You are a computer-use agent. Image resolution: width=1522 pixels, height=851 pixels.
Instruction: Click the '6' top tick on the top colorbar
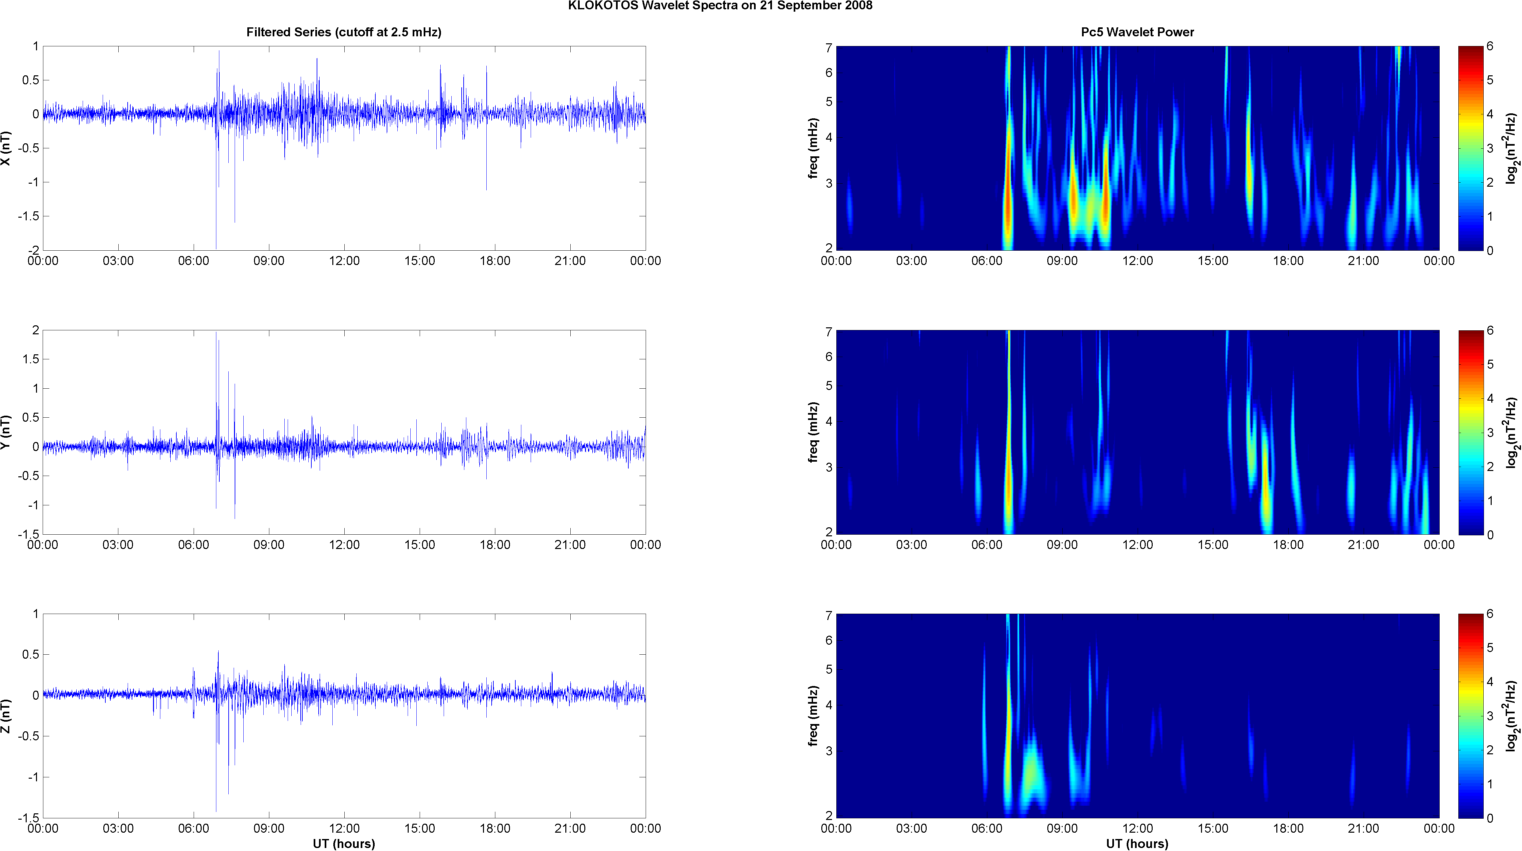1490,46
